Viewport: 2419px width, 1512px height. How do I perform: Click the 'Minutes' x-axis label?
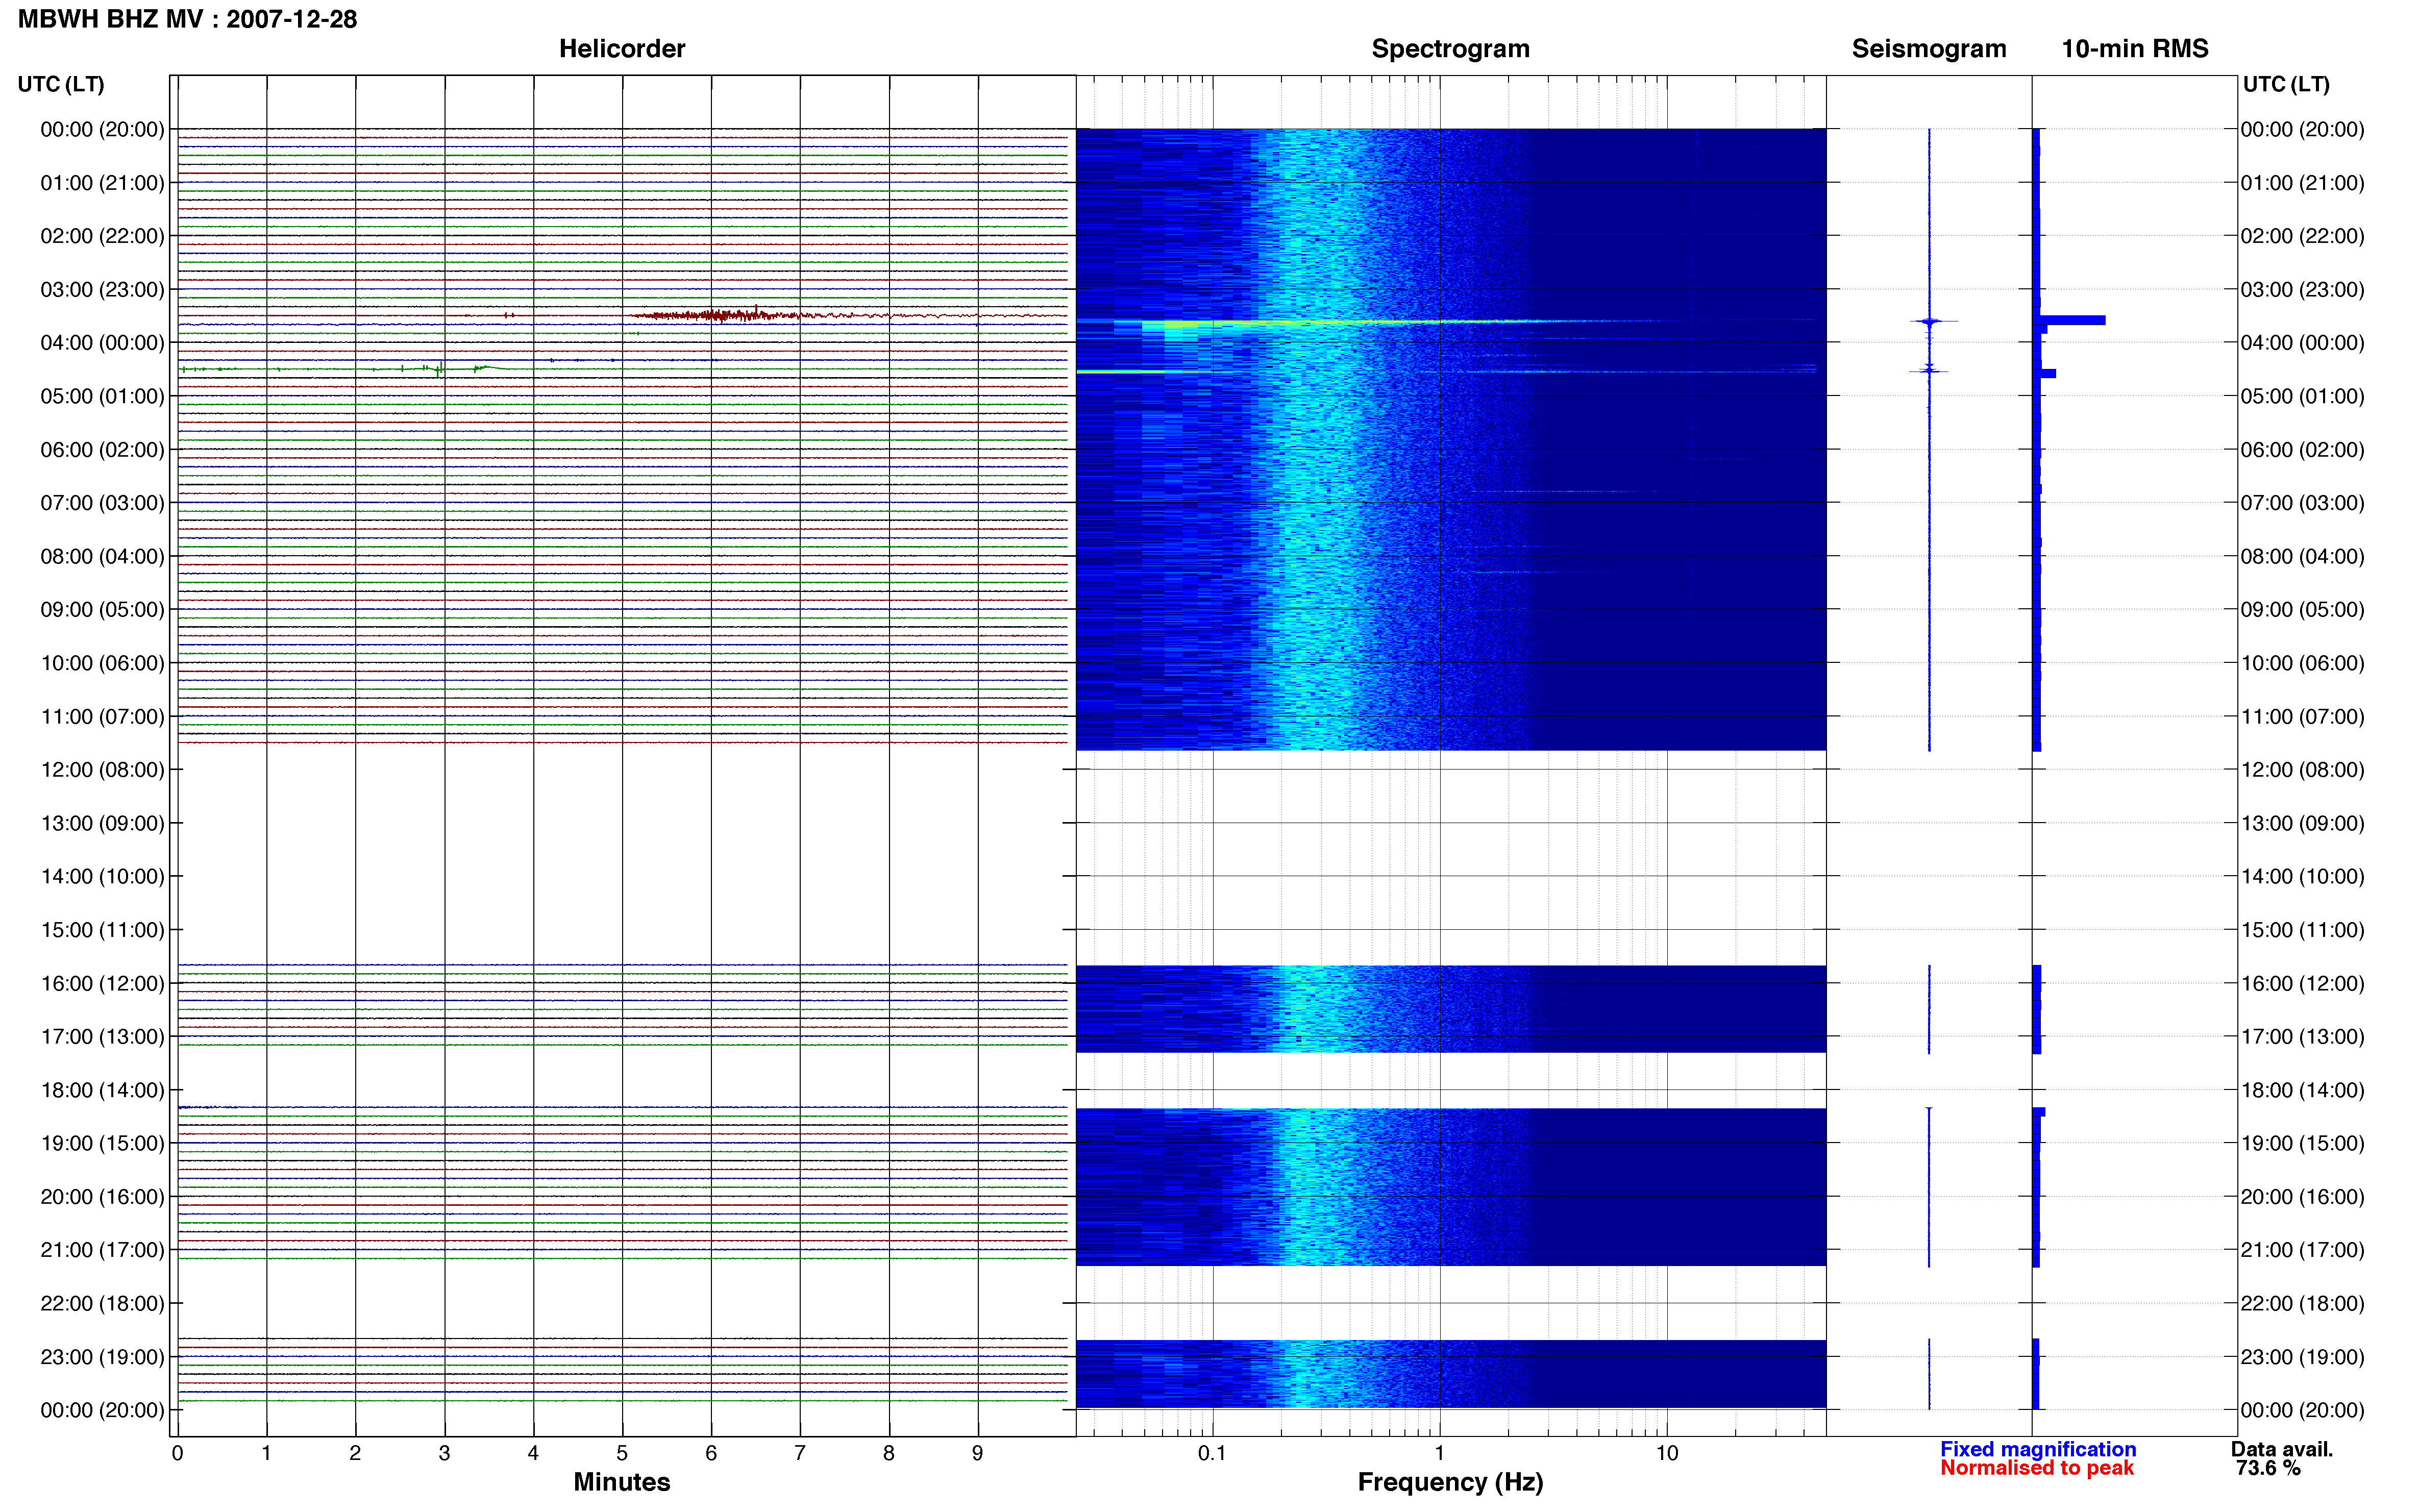(621, 1482)
